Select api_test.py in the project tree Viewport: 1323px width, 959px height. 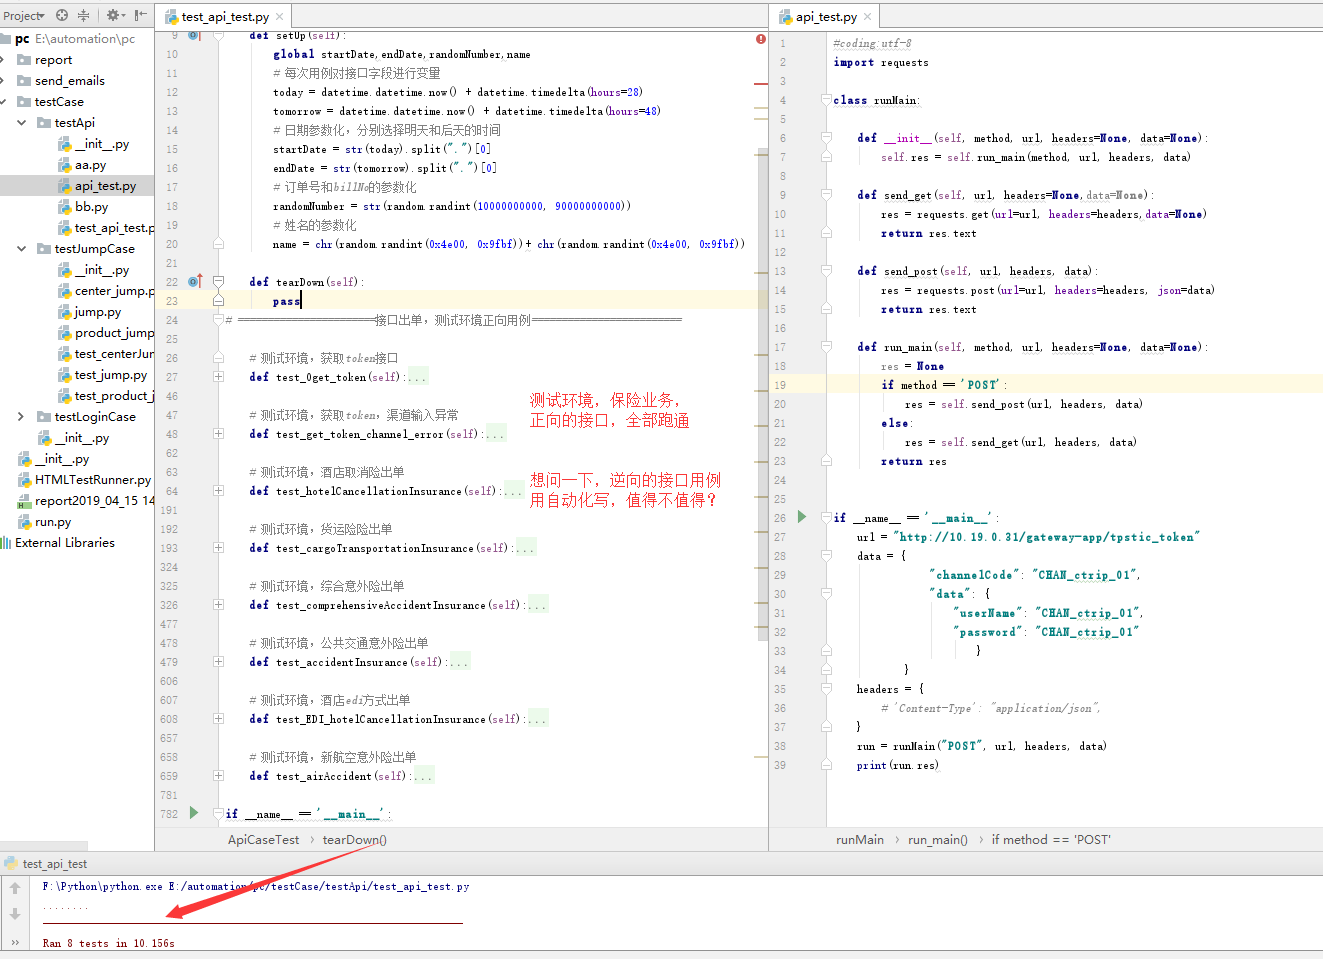tap(105, 186)
